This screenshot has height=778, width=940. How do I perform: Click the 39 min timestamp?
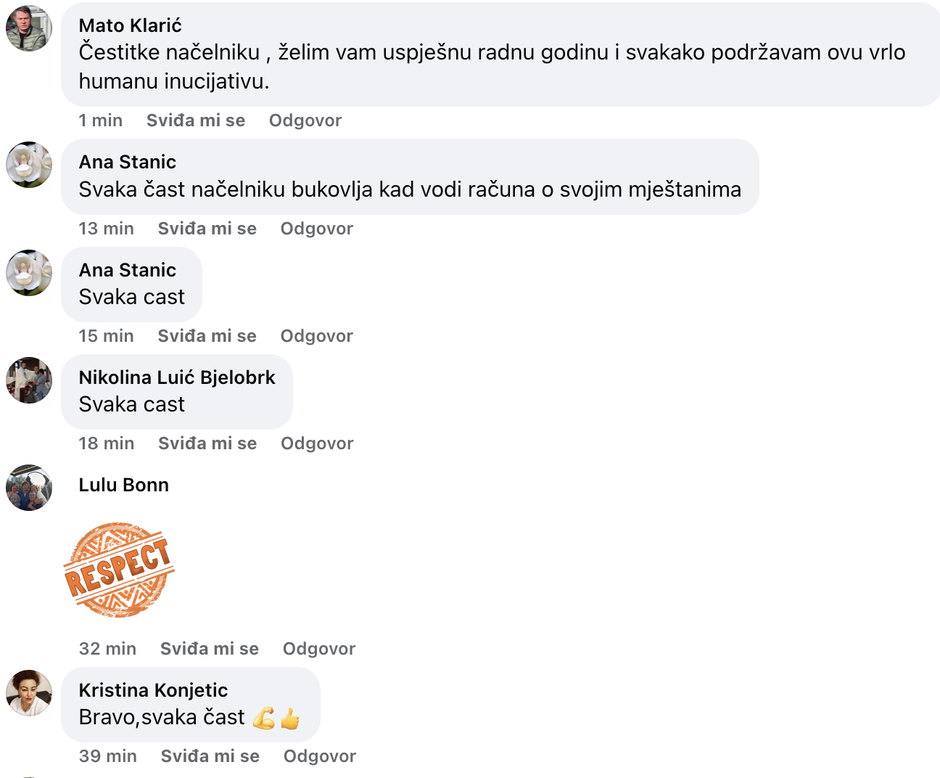click(107, 756)
